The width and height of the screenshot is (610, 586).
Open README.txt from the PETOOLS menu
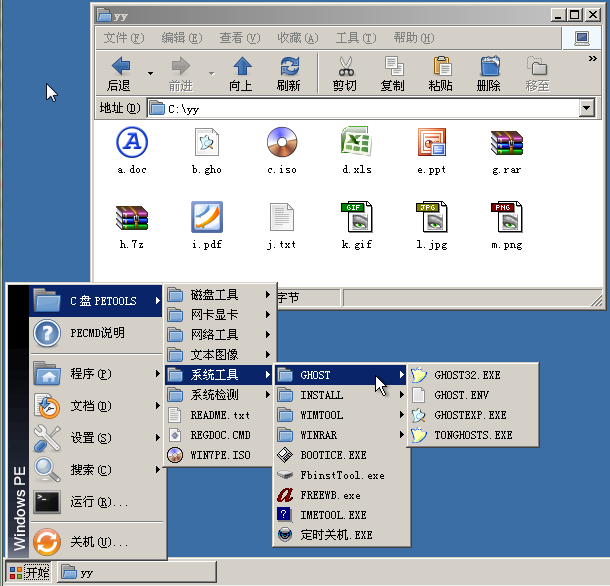(x=219, y=415)
